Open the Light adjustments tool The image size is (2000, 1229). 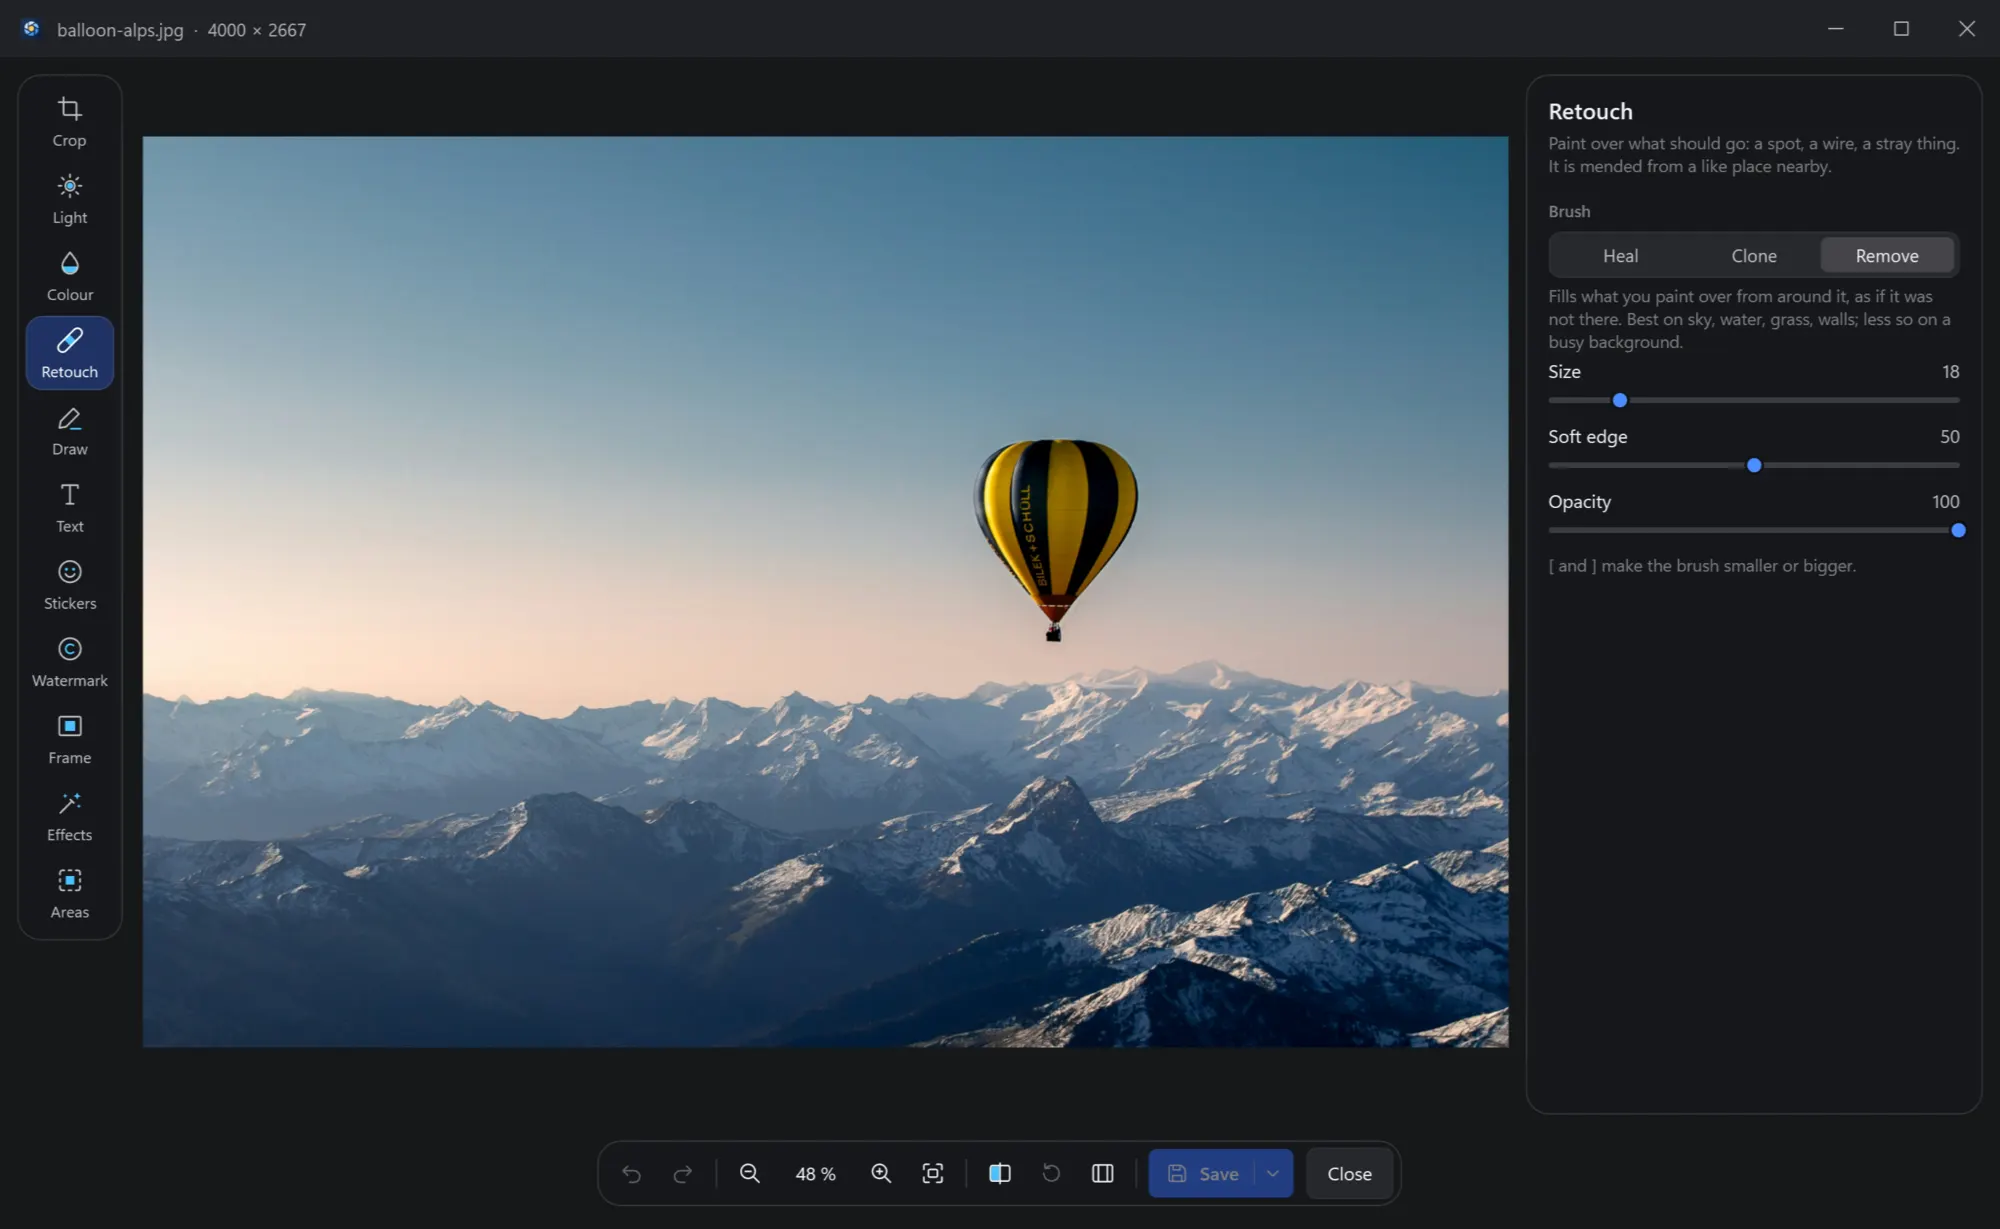pos(69,199)
